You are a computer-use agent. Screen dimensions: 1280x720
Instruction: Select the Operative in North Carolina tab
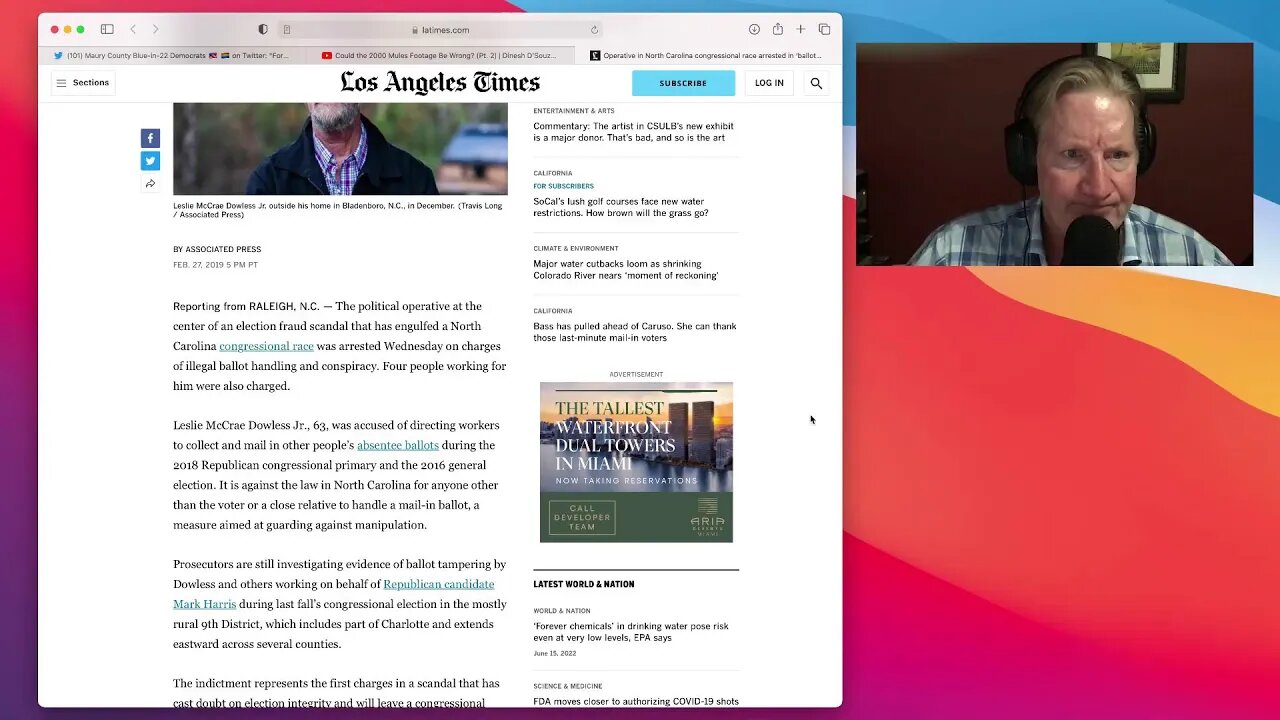[x=708, y=56]
